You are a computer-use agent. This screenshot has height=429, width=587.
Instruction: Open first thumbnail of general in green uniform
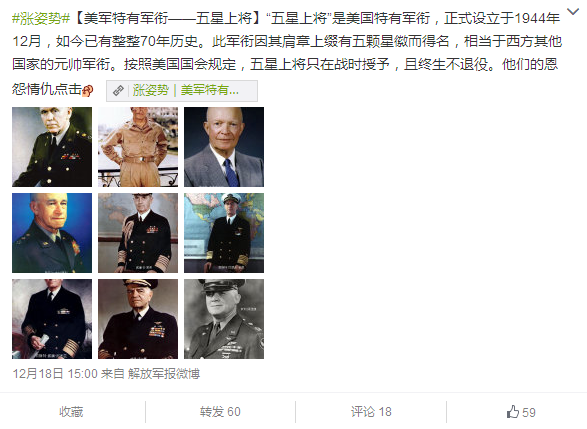tap(52, 147)
